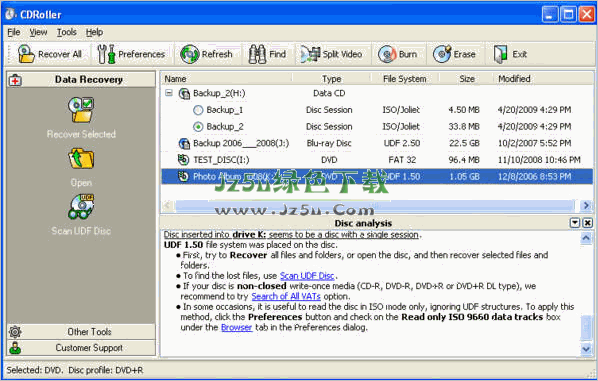This screenshot has width=598, height=381.
Task: Click the Disc analysis scroll up arrow
Action: [586, 238]
